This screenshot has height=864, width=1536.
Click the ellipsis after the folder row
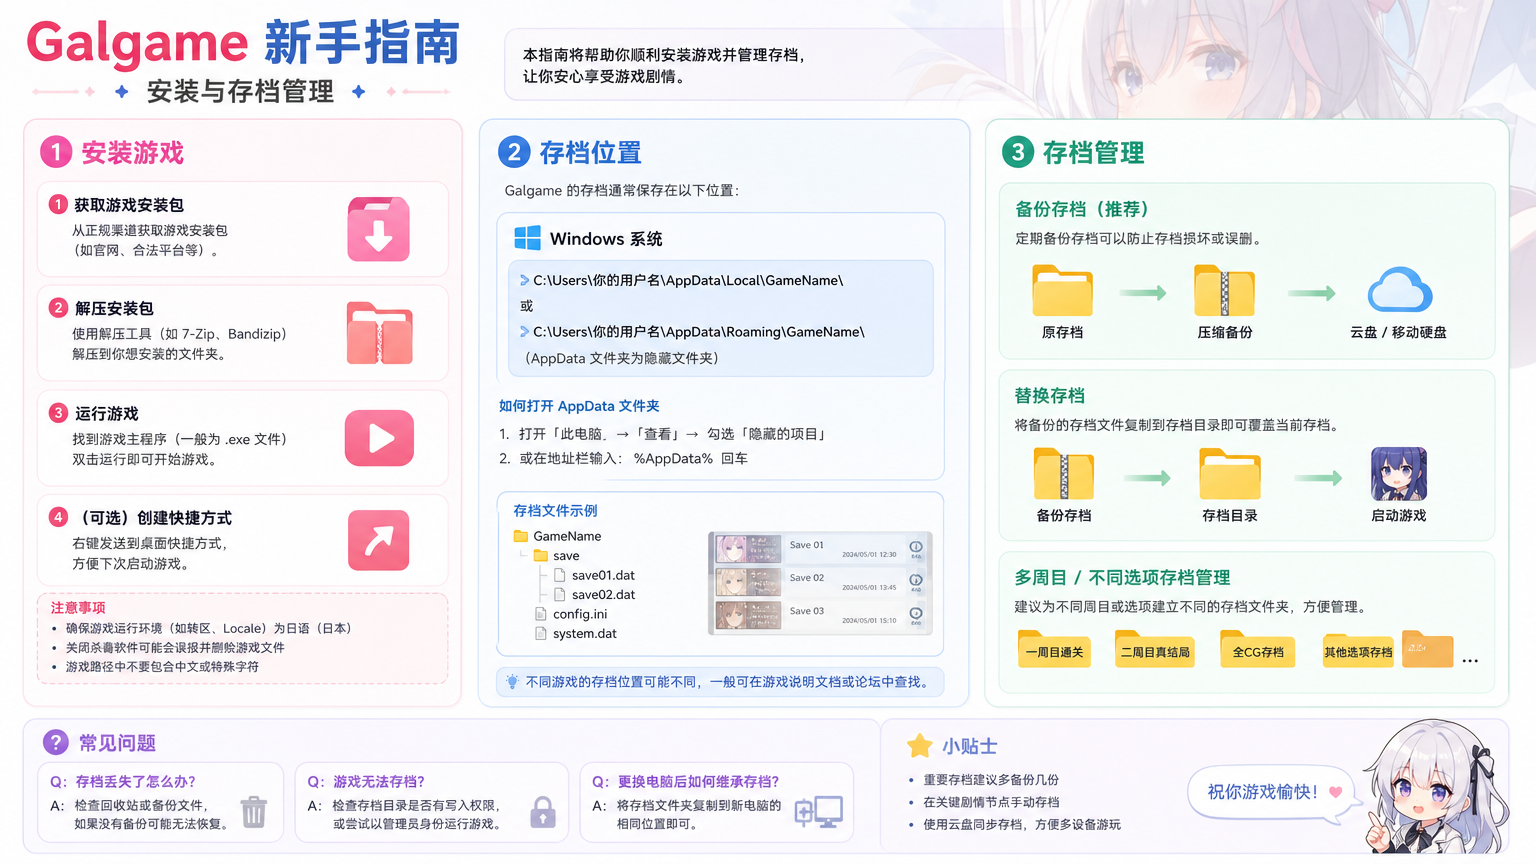pyautogui.click(x=1470, y=661)
